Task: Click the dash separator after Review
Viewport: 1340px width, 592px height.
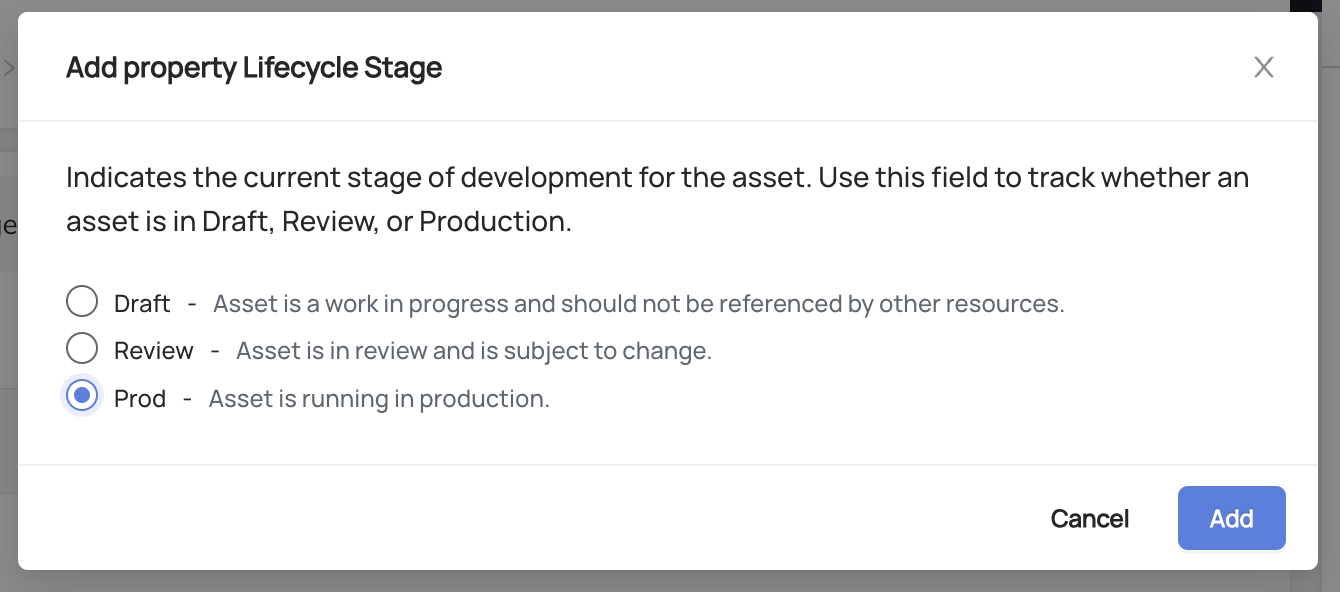Action: 215,351
